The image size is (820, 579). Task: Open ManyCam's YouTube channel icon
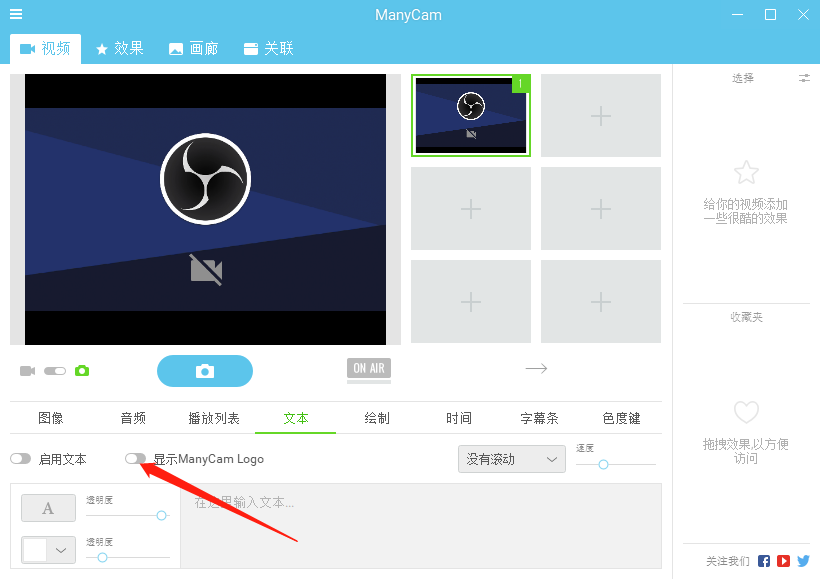pos(783,561)
